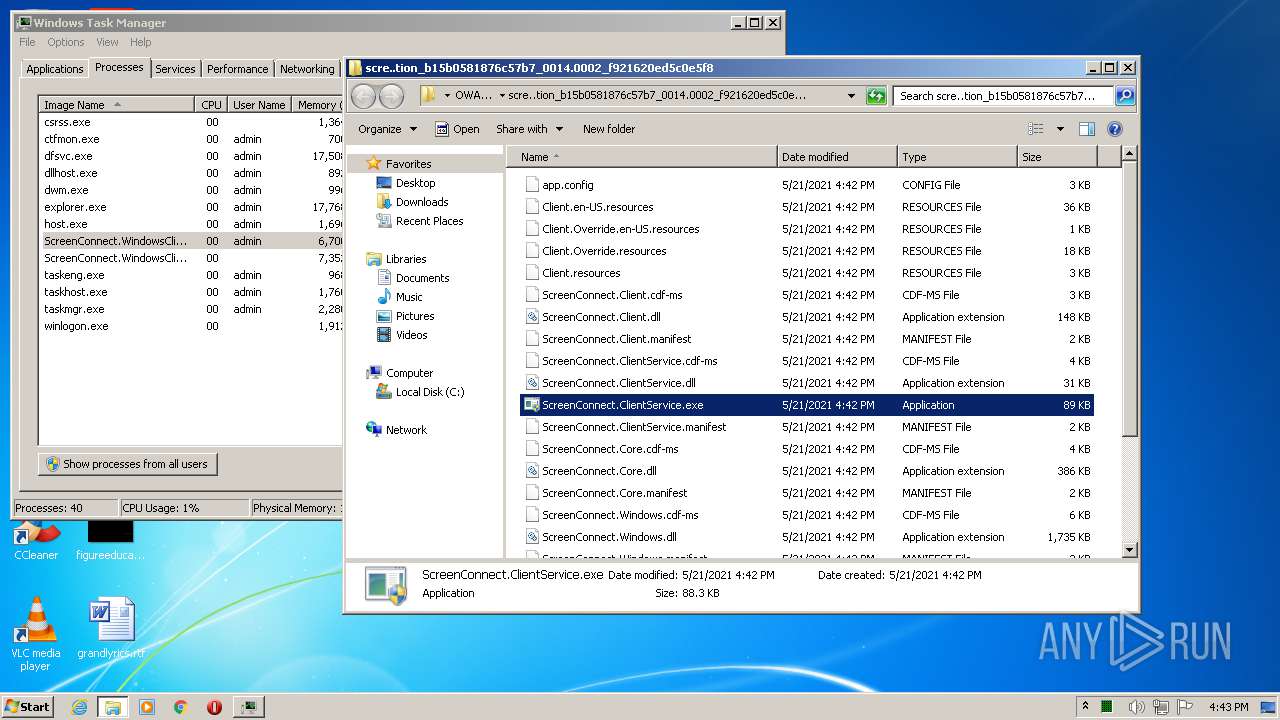Click the Explorer Forward navigation arrow

(x=391, y=96)
